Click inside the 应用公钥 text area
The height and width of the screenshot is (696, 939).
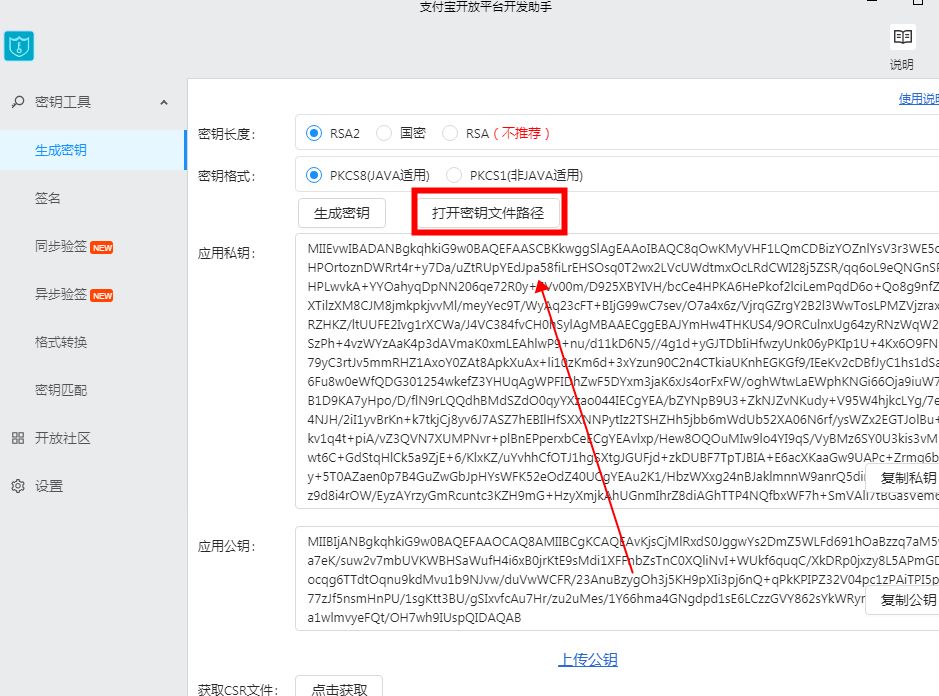617,579
